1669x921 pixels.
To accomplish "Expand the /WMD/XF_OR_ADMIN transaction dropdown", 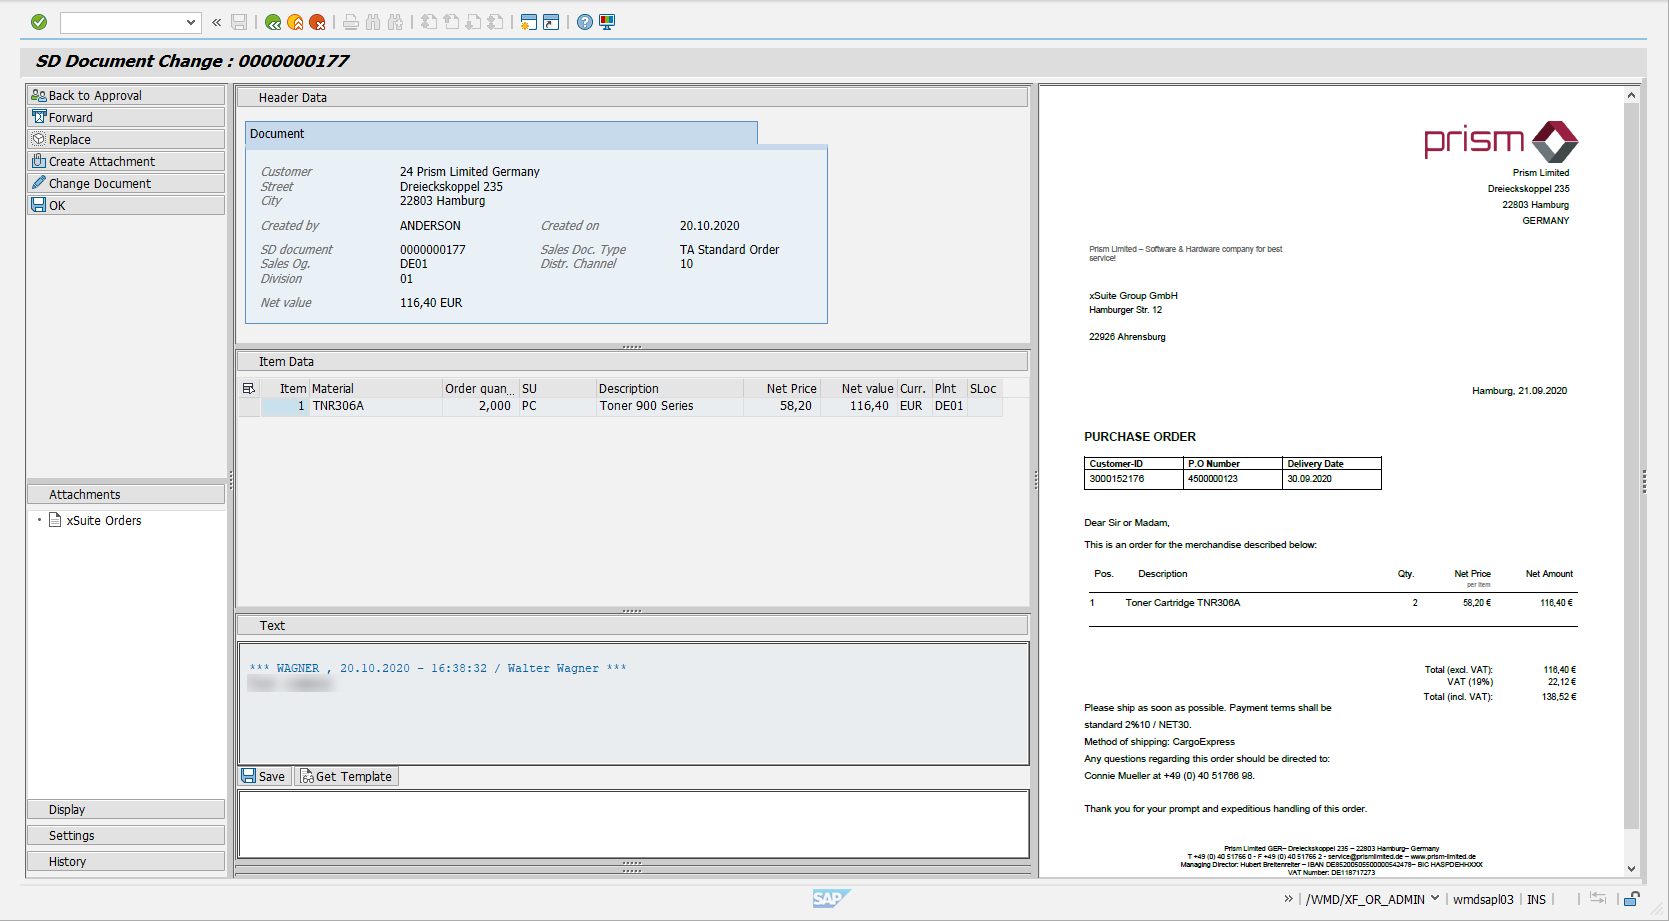I will [1435, 899].
